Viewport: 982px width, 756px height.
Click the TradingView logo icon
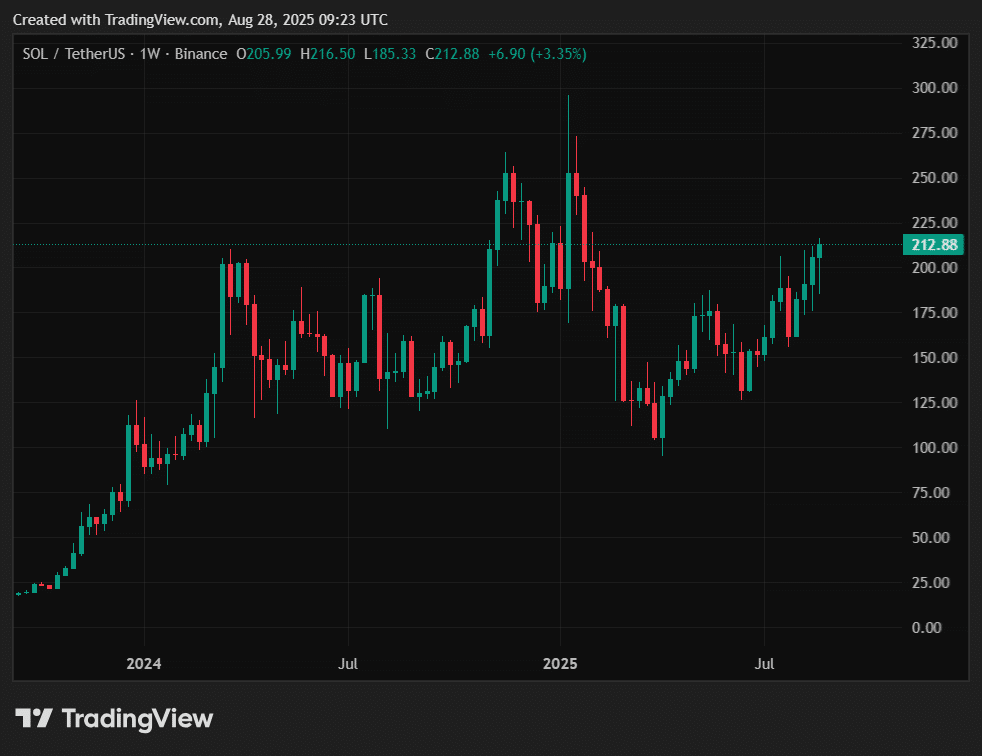pos(33,718)
